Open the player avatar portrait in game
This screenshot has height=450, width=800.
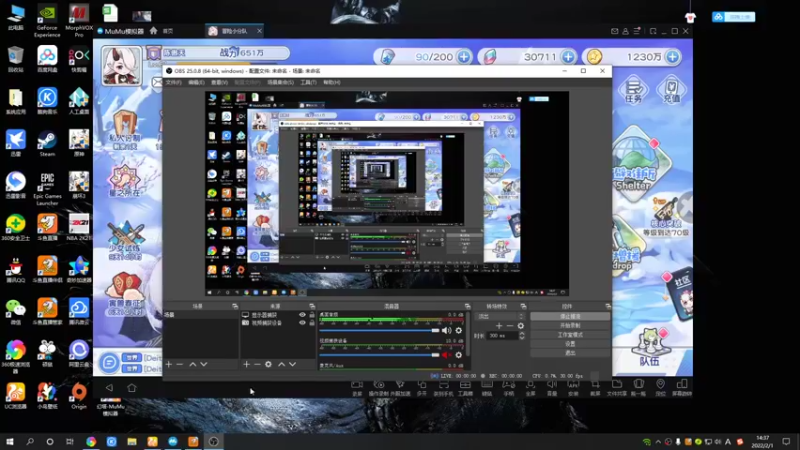(121, 66)
